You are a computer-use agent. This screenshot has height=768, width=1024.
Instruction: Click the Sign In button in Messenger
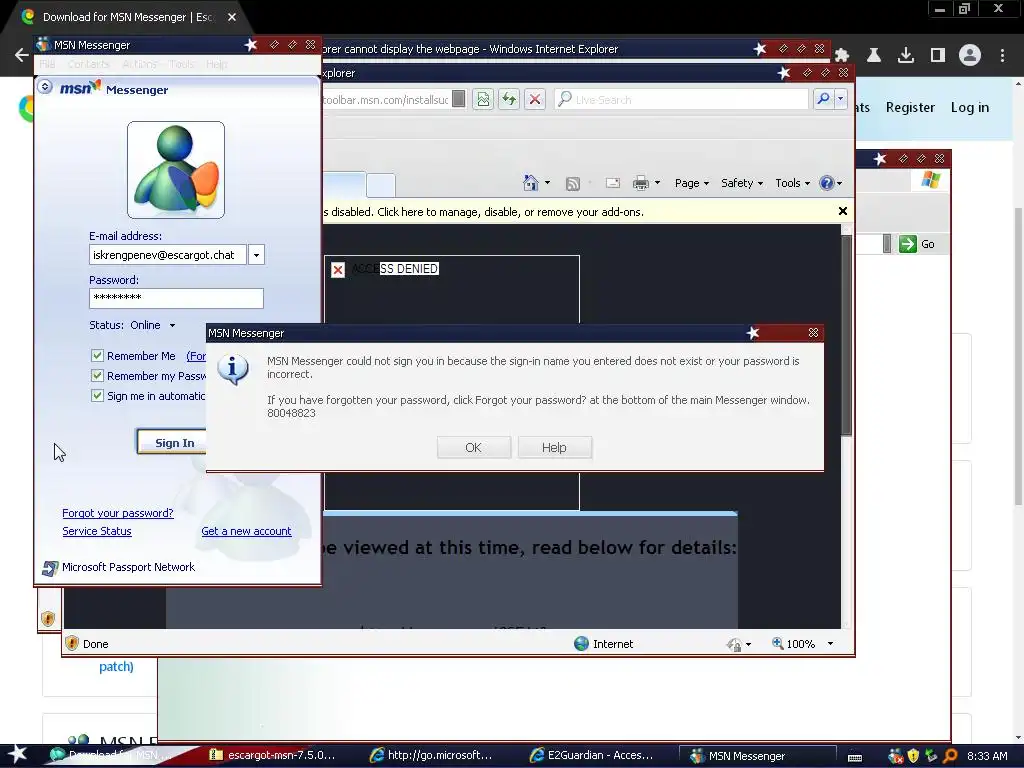click(x=174, y=443)
